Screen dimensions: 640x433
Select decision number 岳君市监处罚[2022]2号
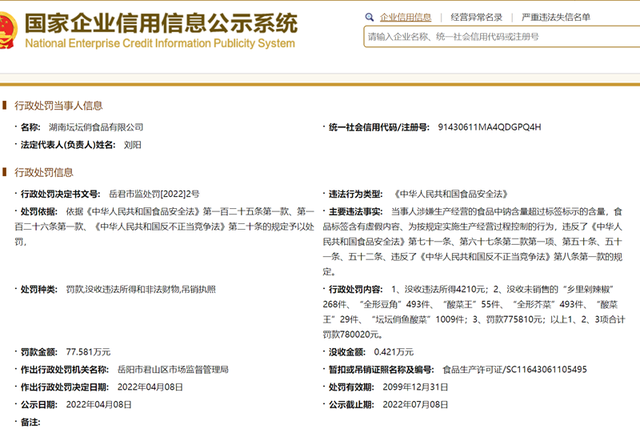154,194
